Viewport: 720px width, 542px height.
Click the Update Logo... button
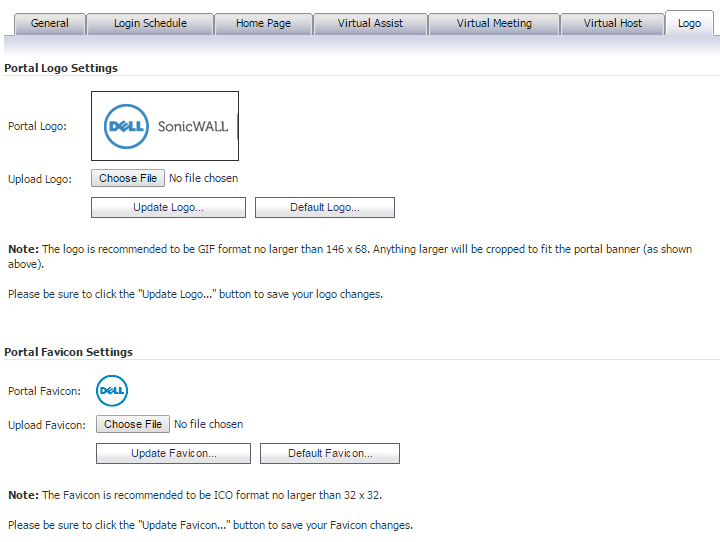click(x=169, y=208)
